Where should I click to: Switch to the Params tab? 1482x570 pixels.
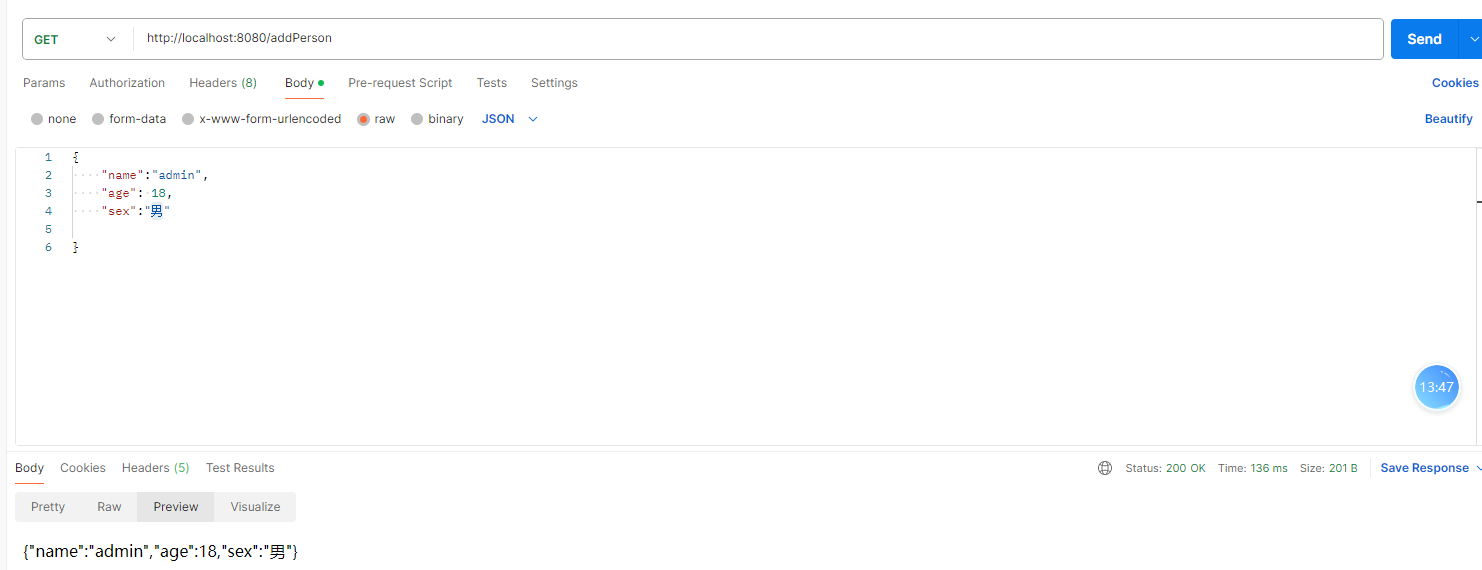(44, 83)
